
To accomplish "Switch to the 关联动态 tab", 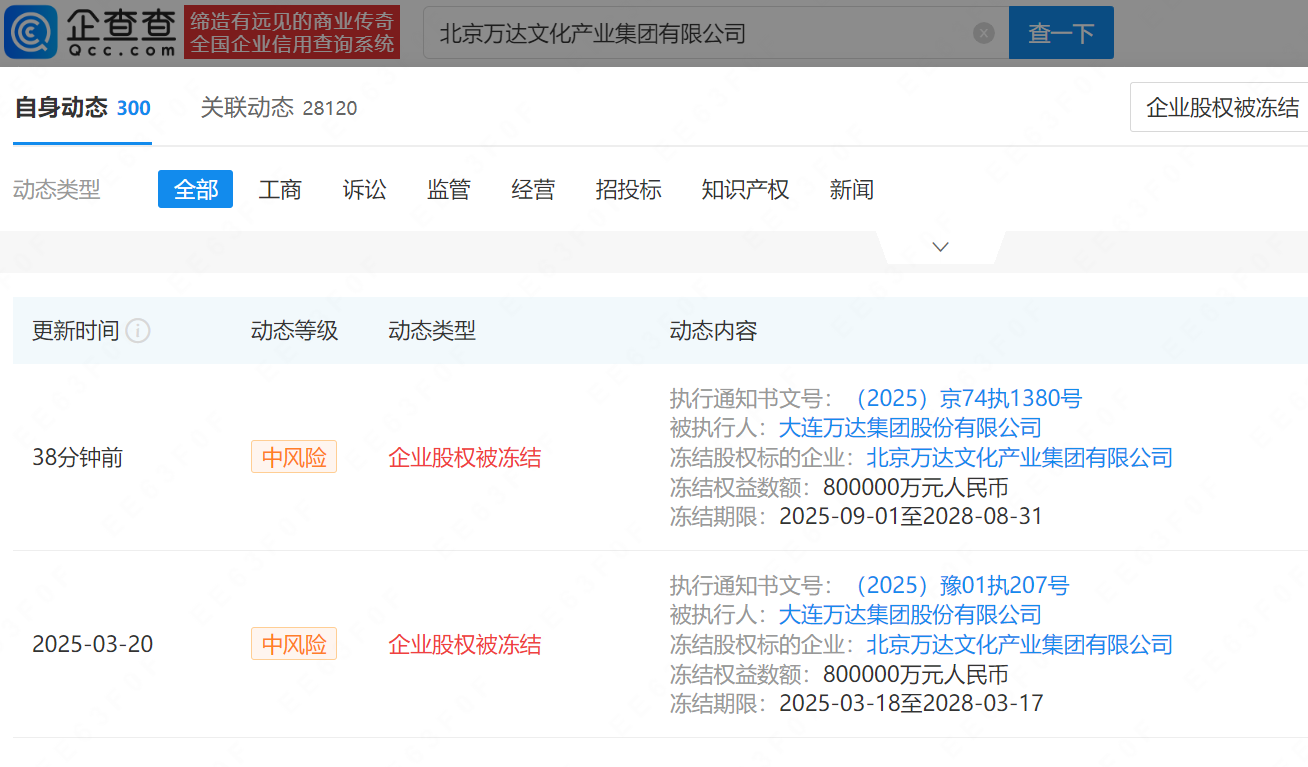I will 278,108.
